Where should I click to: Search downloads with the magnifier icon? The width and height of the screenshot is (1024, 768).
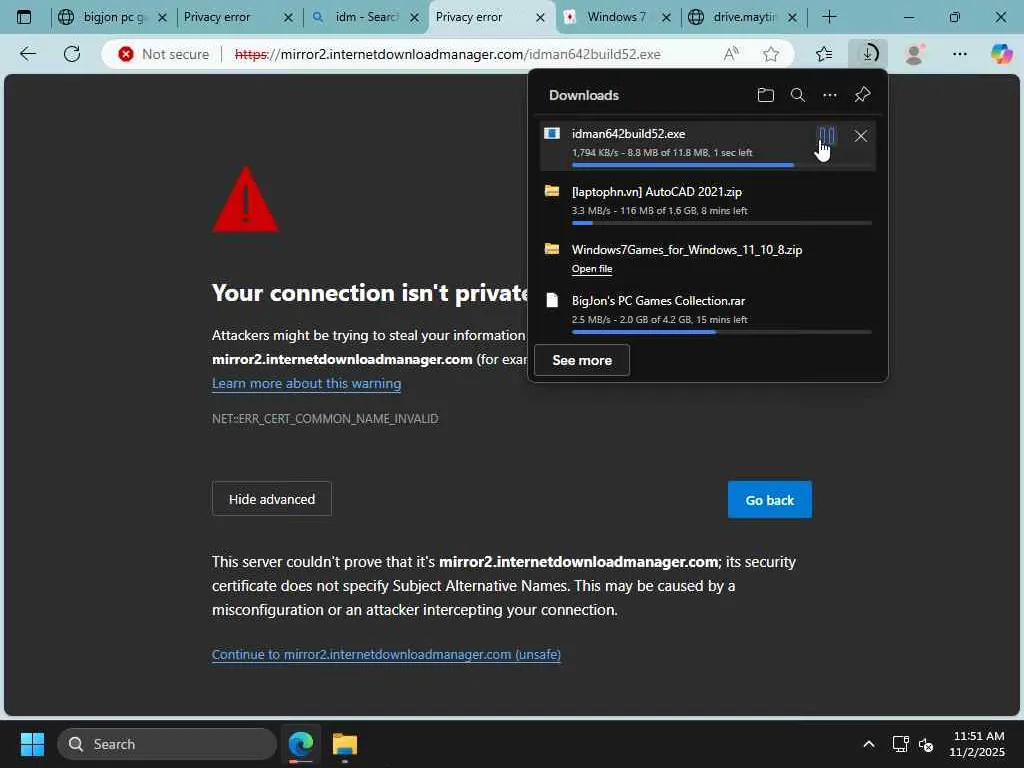[x=797, y=95]
